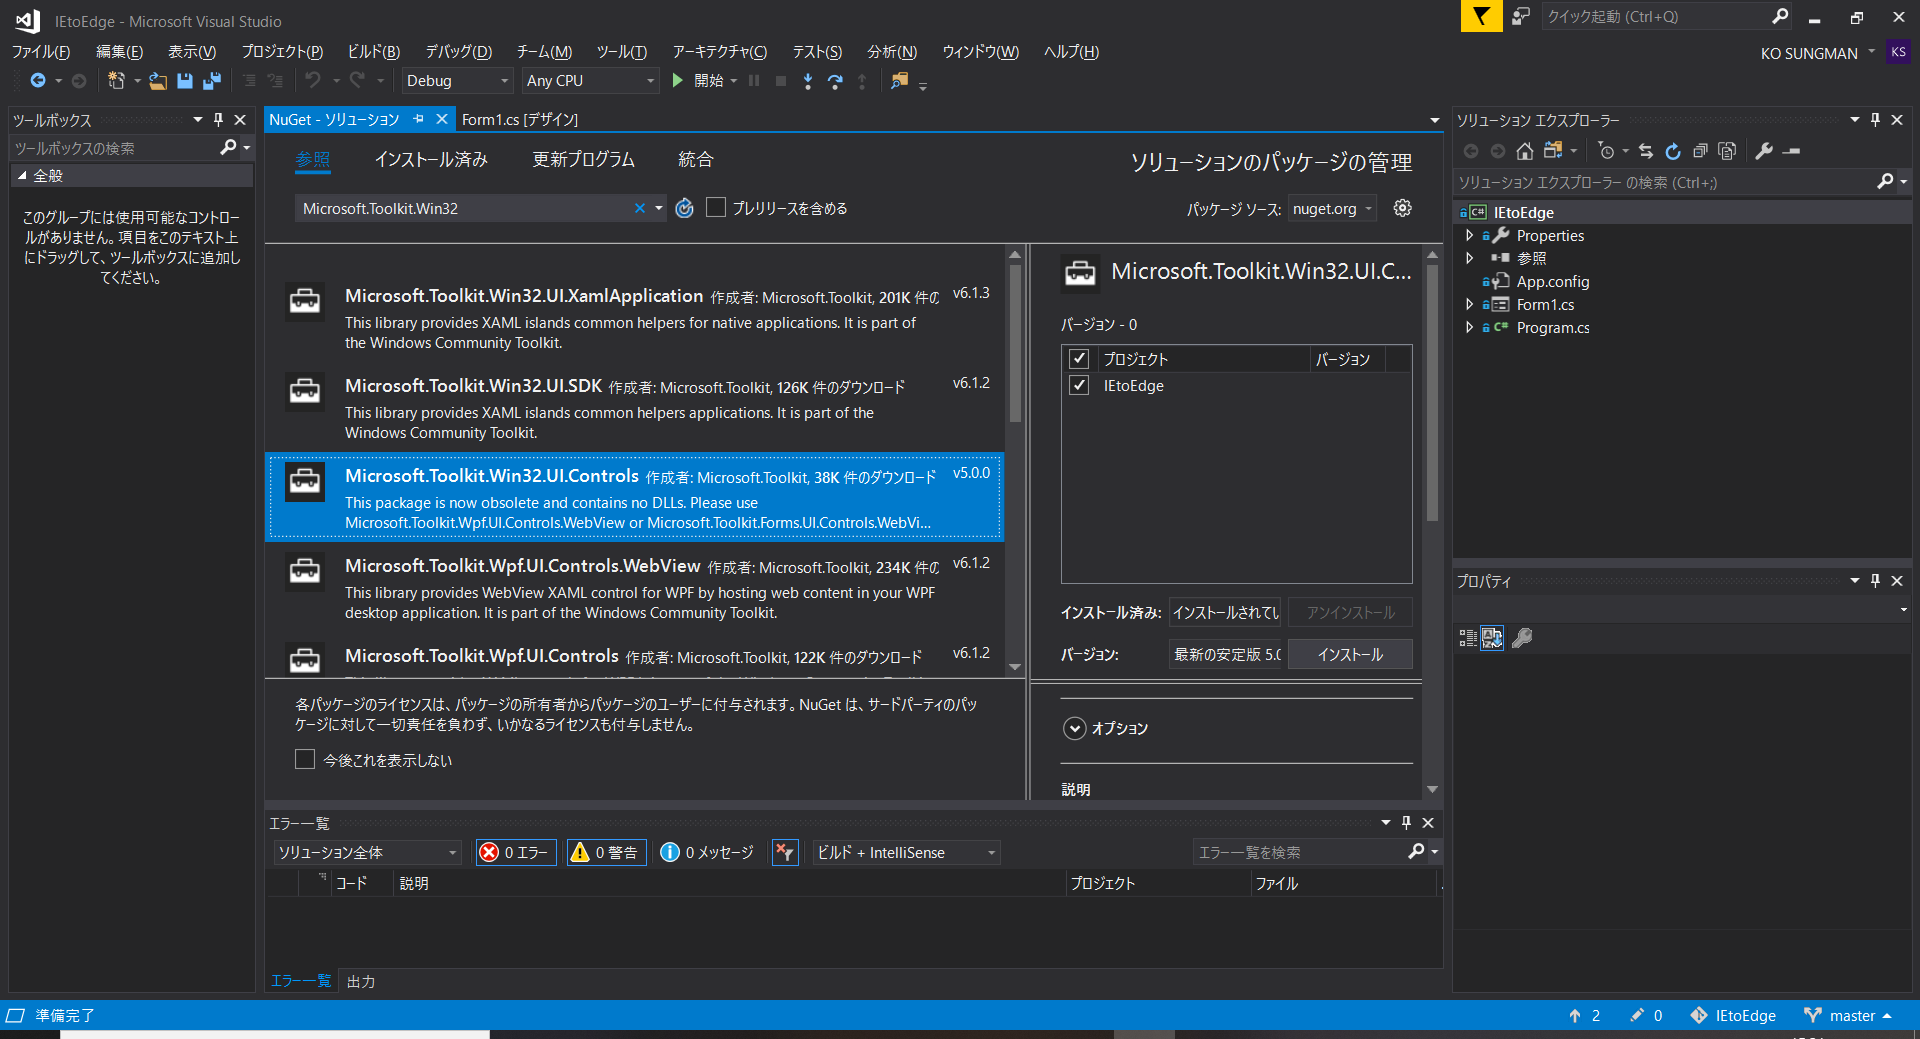The image size is (1920, 1039).
Task: Click the KO SUNGMAN account name
Action: click(x=1809, y=53)
